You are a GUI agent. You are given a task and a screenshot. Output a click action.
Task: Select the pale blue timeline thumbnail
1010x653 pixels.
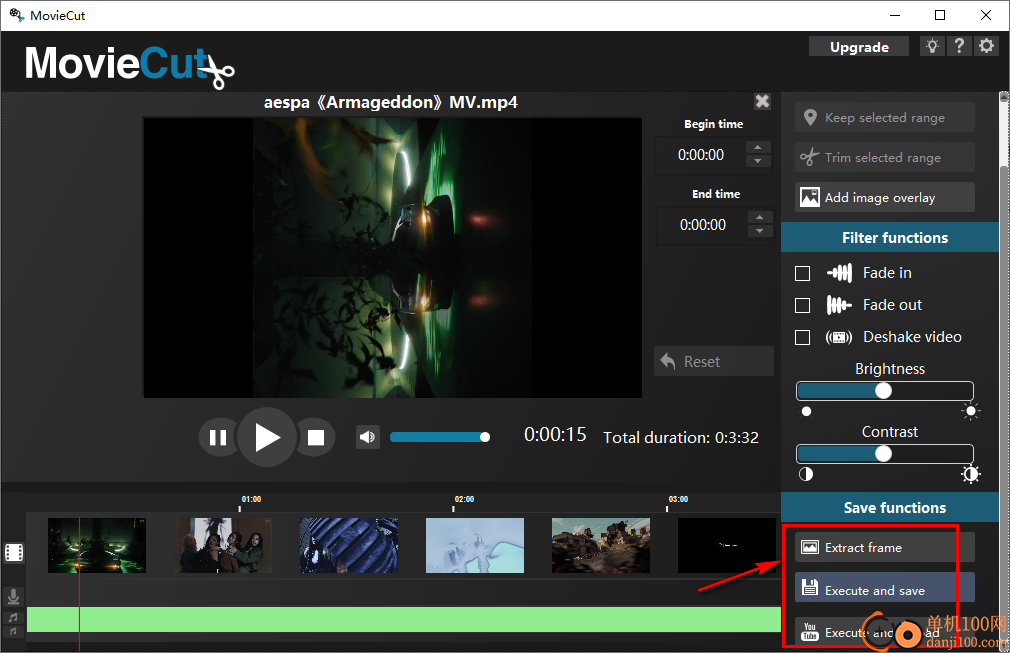coord(475,545)
